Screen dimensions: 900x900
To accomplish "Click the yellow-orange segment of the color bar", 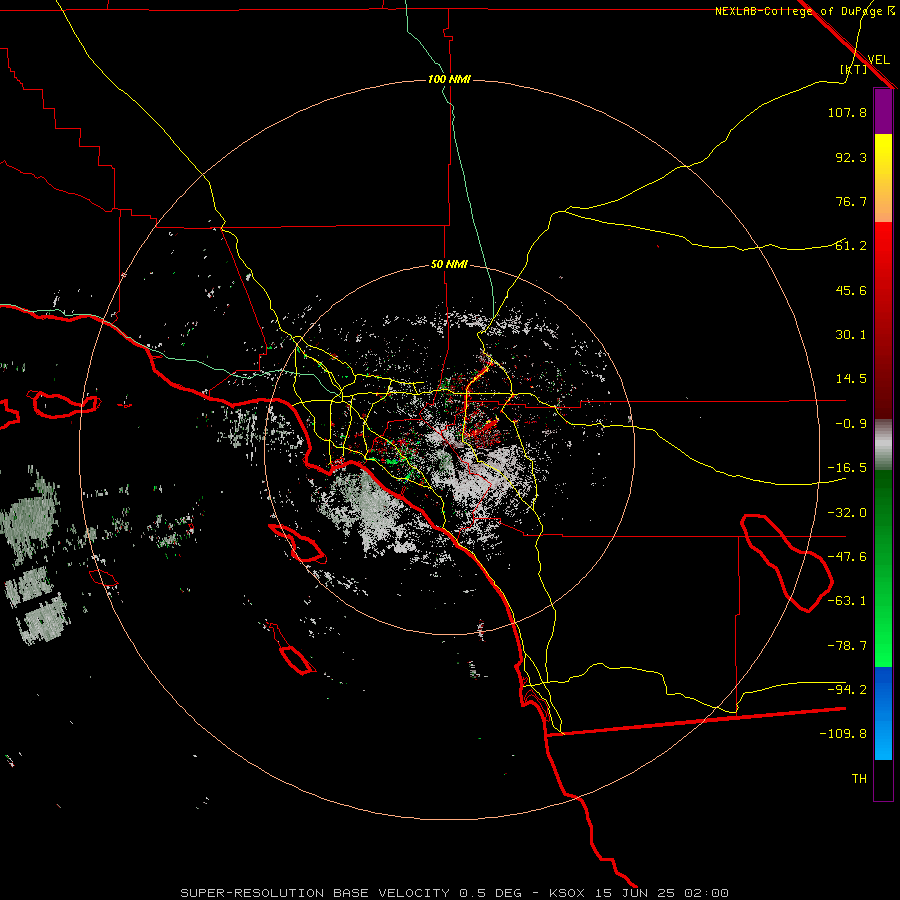I will [x=883, y=178].
